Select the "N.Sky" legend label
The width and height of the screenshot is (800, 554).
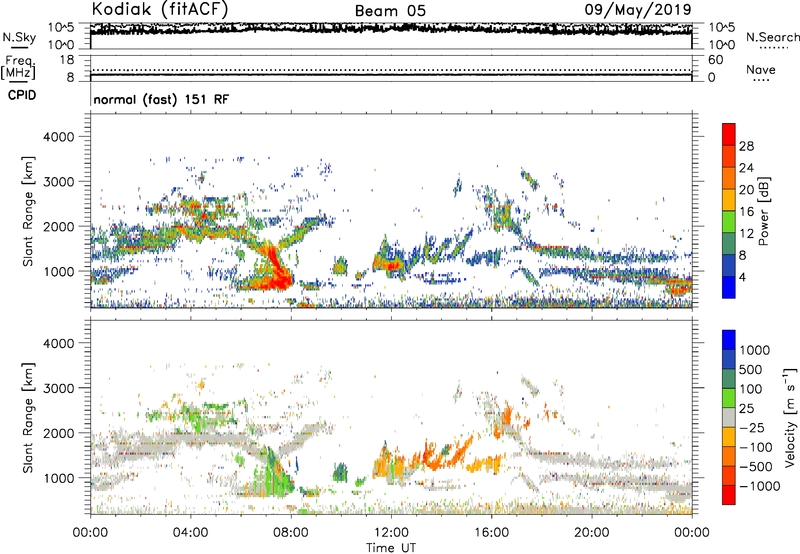[19, 37]
